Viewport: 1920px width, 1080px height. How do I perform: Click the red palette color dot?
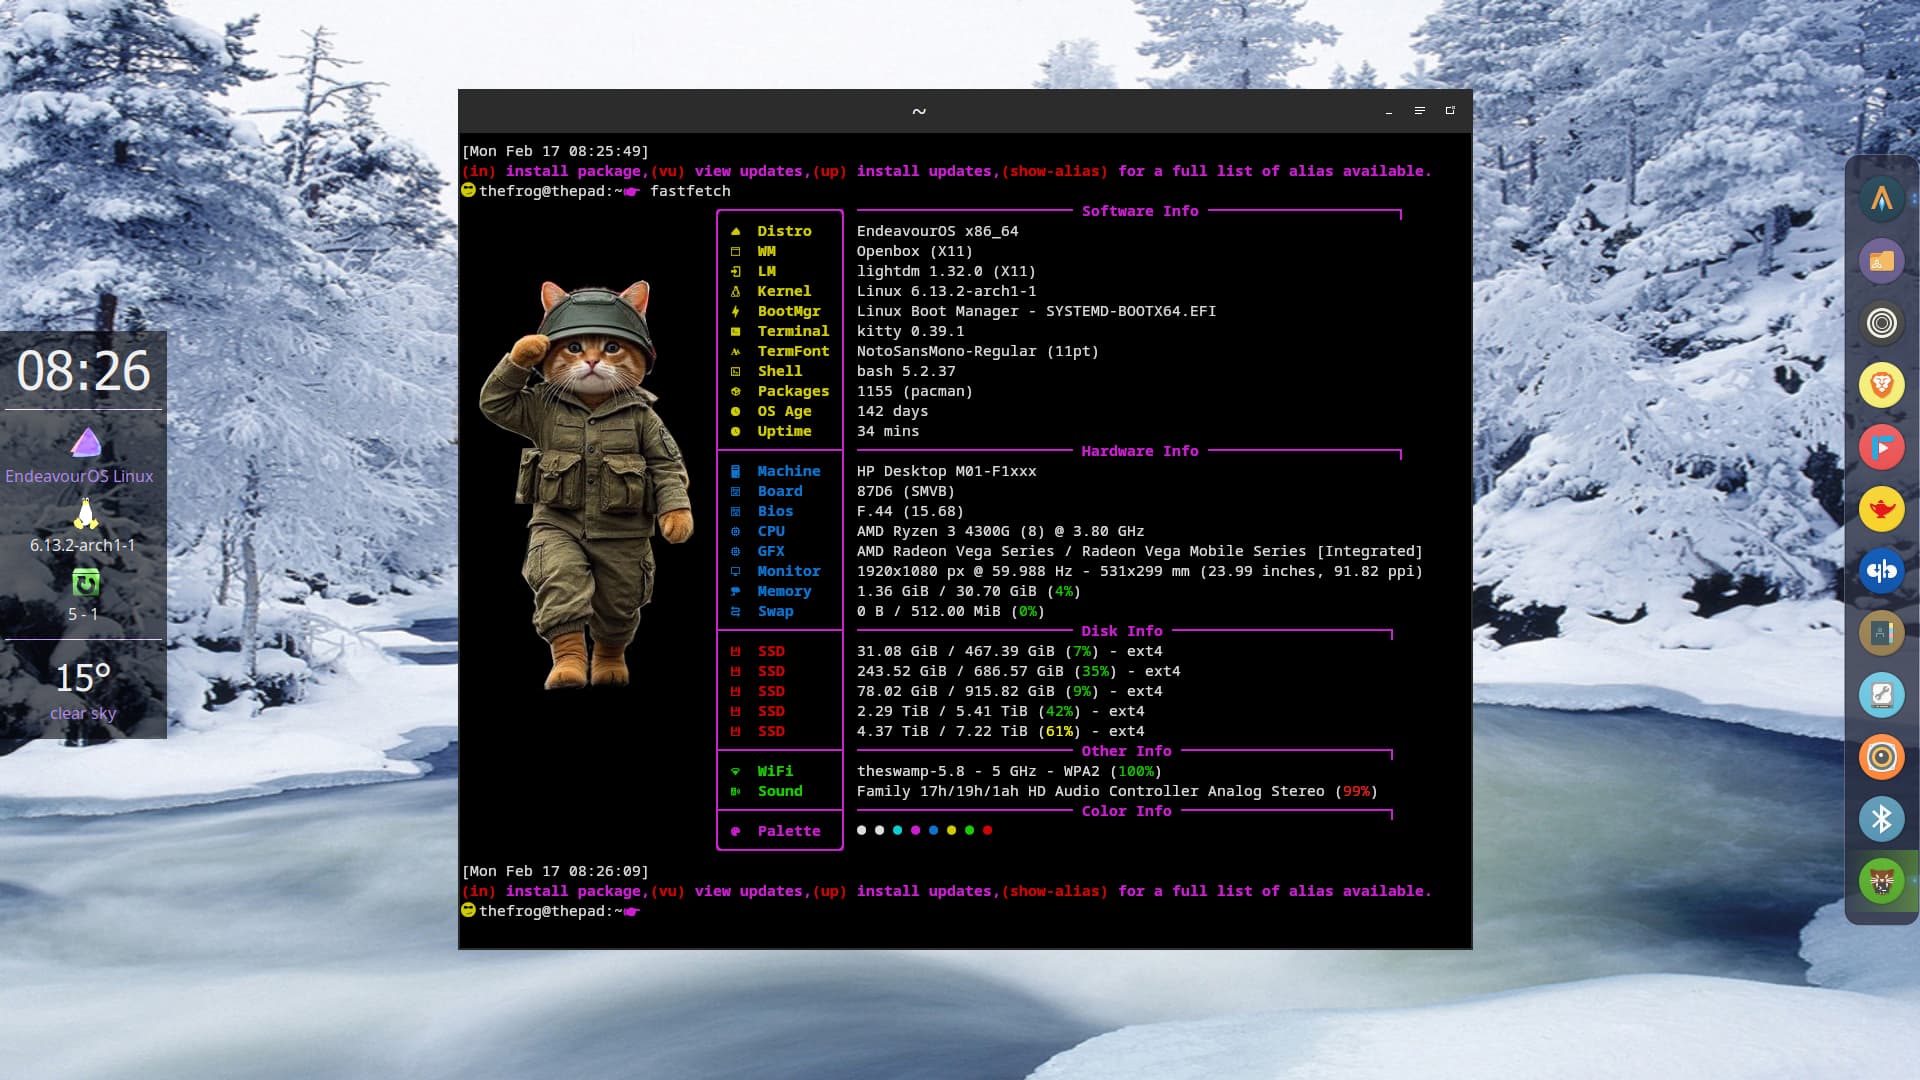pyautogui.click(x=988, y=830)
